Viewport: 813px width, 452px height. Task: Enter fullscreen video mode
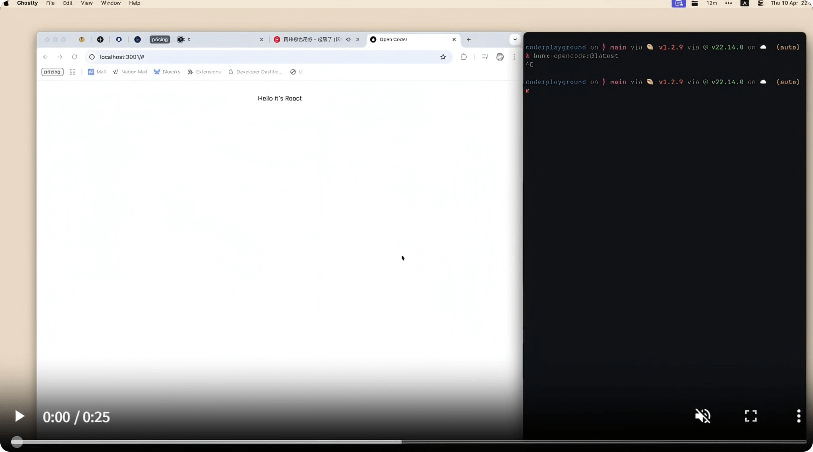[750, 416]
